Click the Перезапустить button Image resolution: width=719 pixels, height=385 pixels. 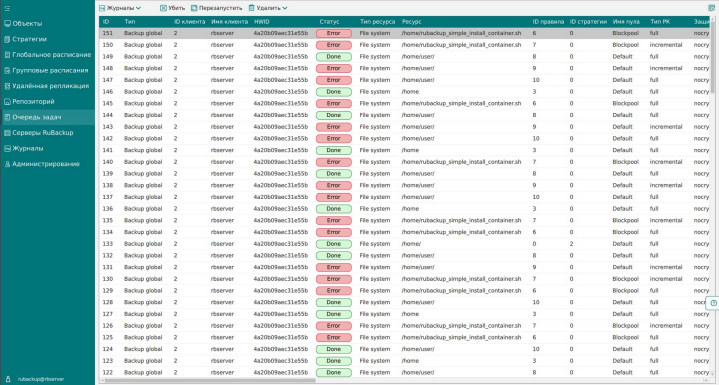pos(216,8)
